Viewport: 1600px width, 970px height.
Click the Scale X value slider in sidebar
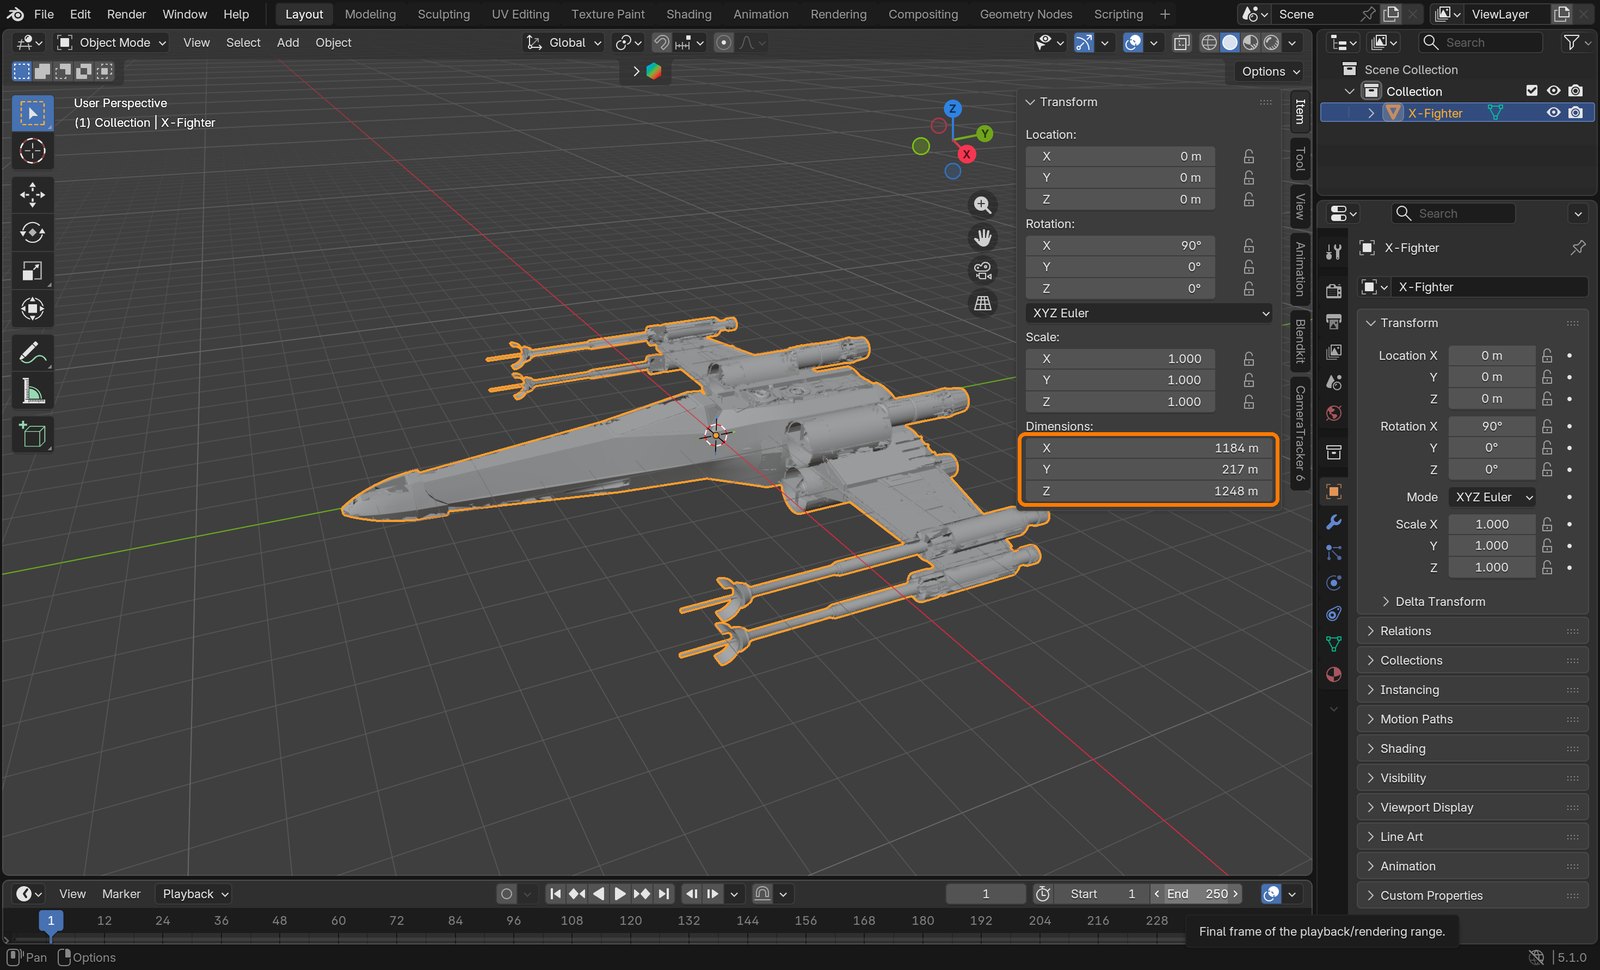click(1121, 358)
